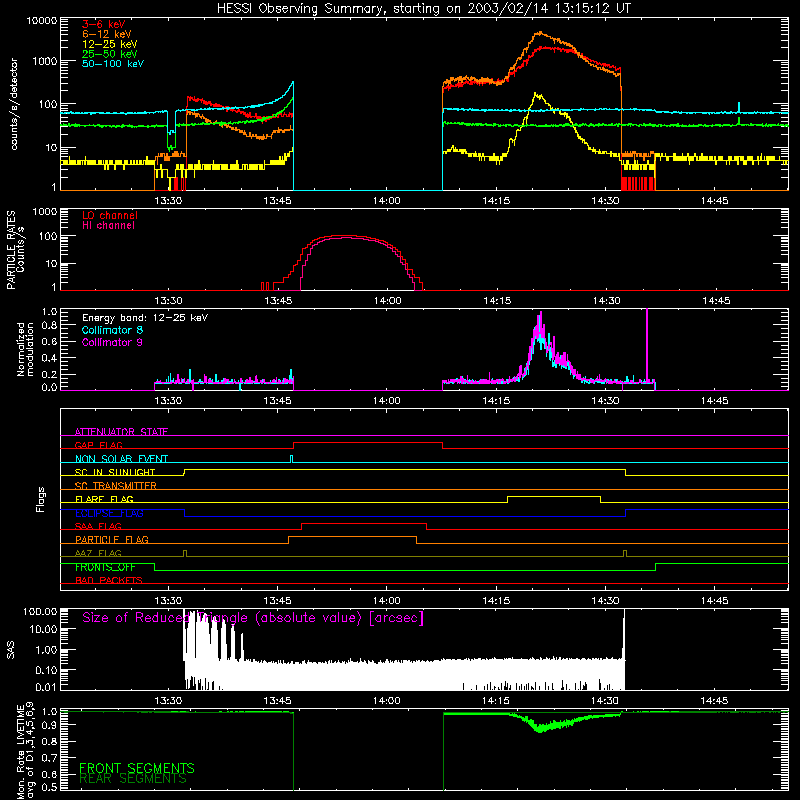The image size is (800, 800).
Task: Select the Collimator 9 legend label
Action: click(x=112, y=342)
